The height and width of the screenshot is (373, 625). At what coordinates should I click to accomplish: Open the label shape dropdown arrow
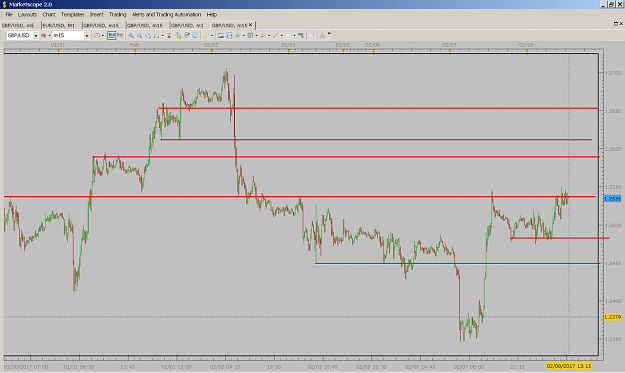[x=294, y=35]
